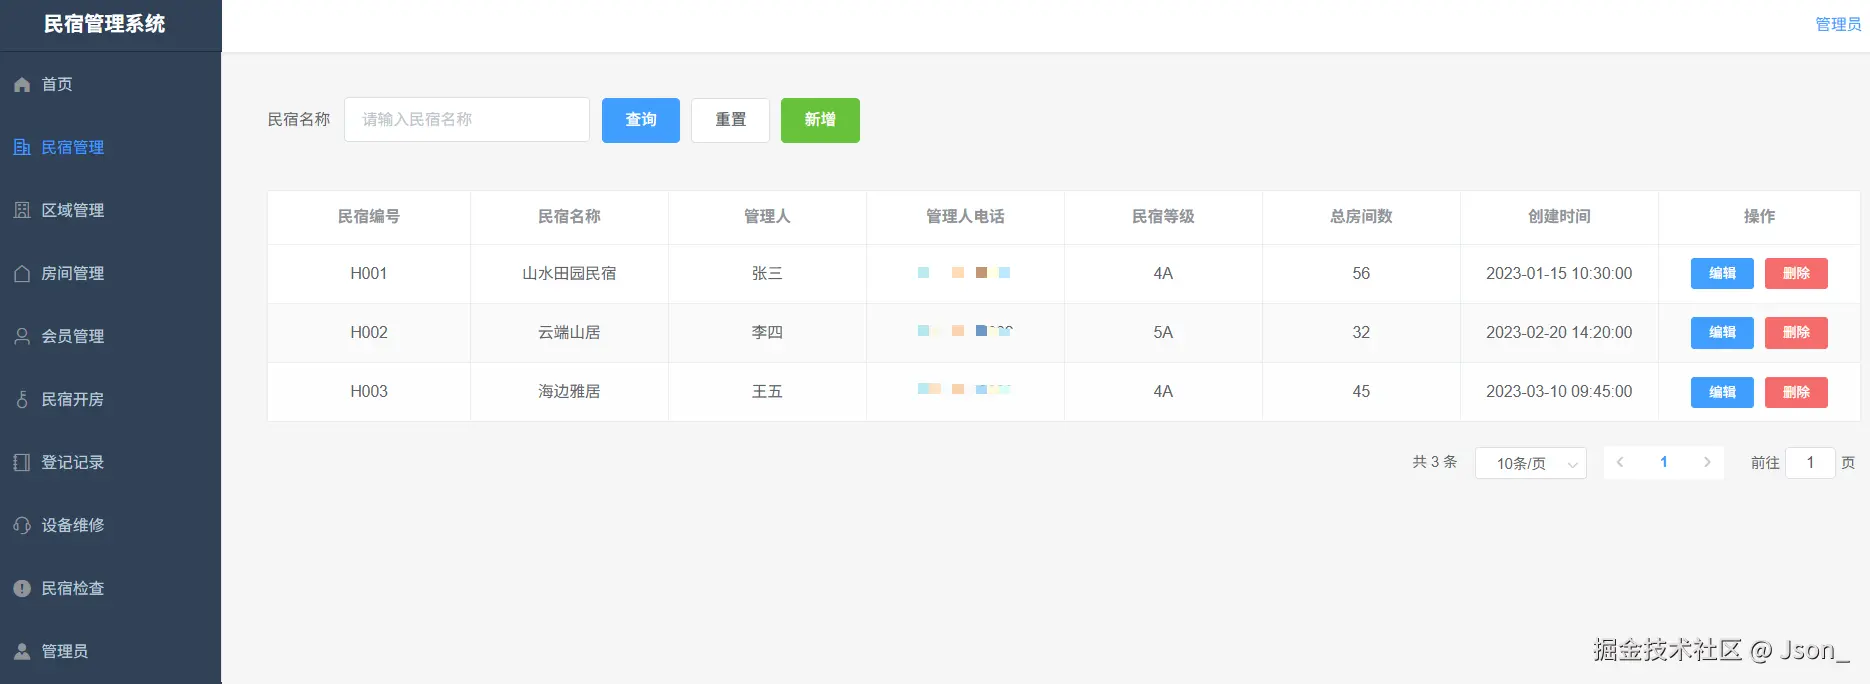Edit the H002 云端山居 row
This screenshot has height=684, width=1870.
coord(1722,333)
